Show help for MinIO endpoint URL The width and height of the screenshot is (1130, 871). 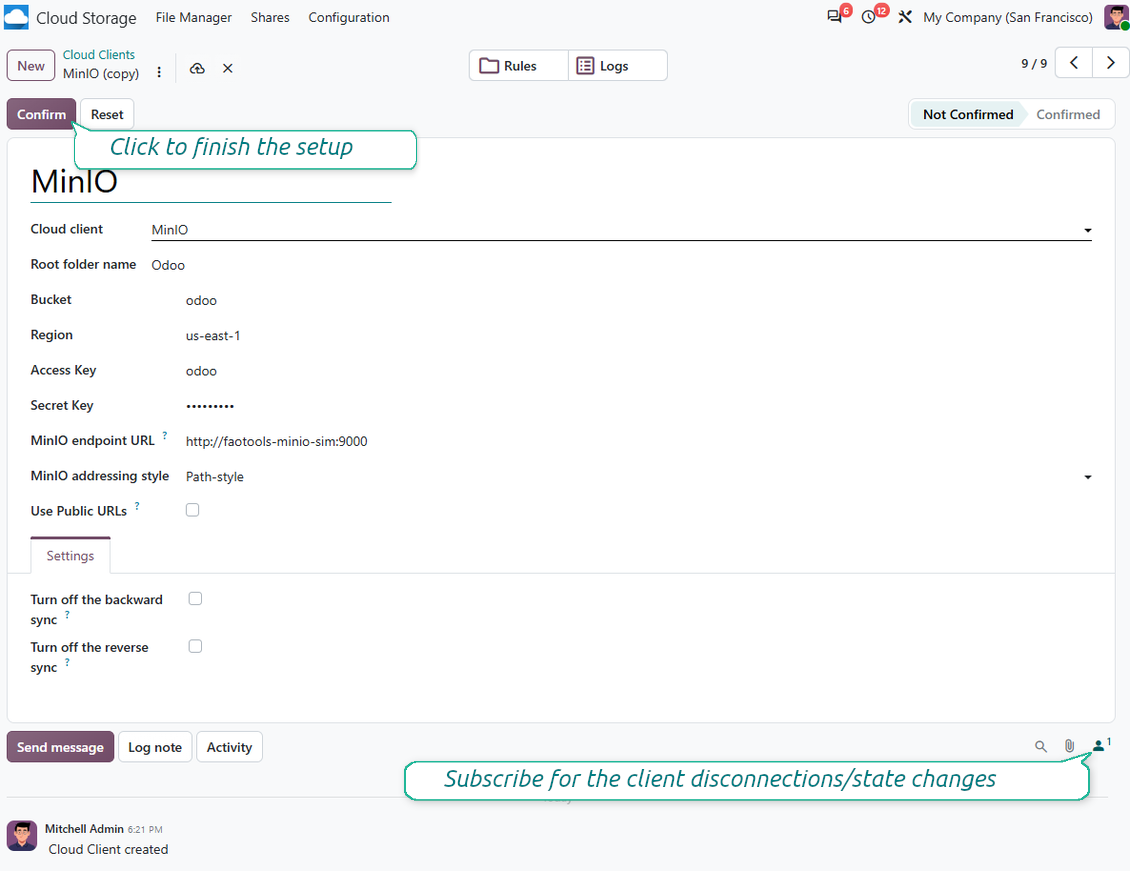click(164, 435)
